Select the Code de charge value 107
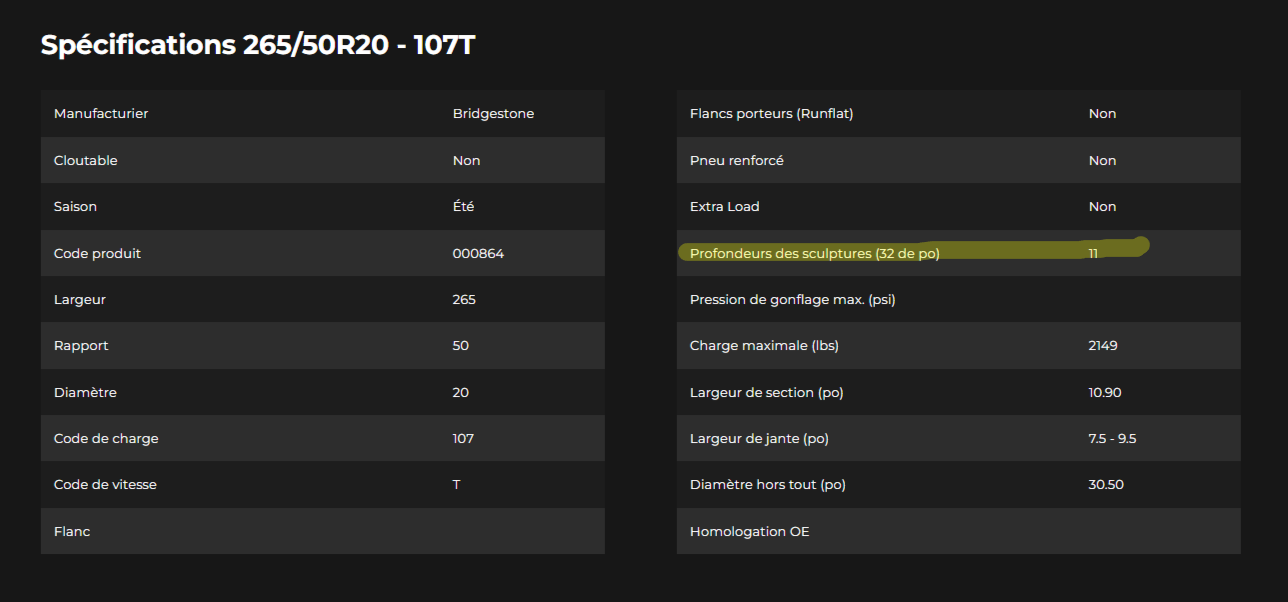1288x602 pixels. pyautogui.click(x=463, y=439)
